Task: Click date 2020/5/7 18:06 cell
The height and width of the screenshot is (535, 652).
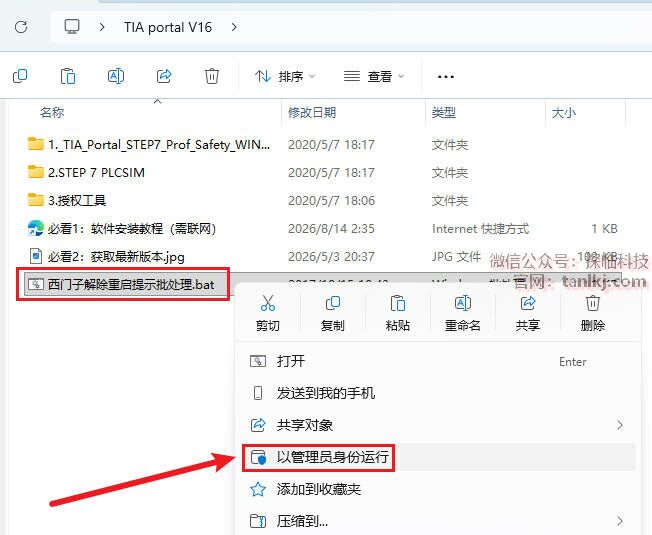Action: click(331, 201)
